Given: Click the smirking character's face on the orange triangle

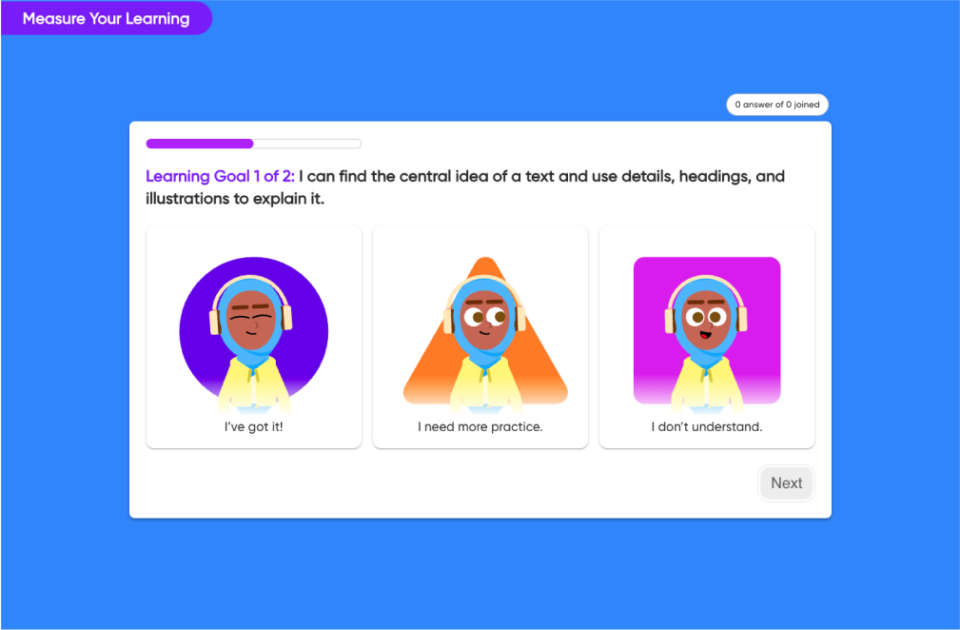Looking at the screenshot, I should point(484,321).
